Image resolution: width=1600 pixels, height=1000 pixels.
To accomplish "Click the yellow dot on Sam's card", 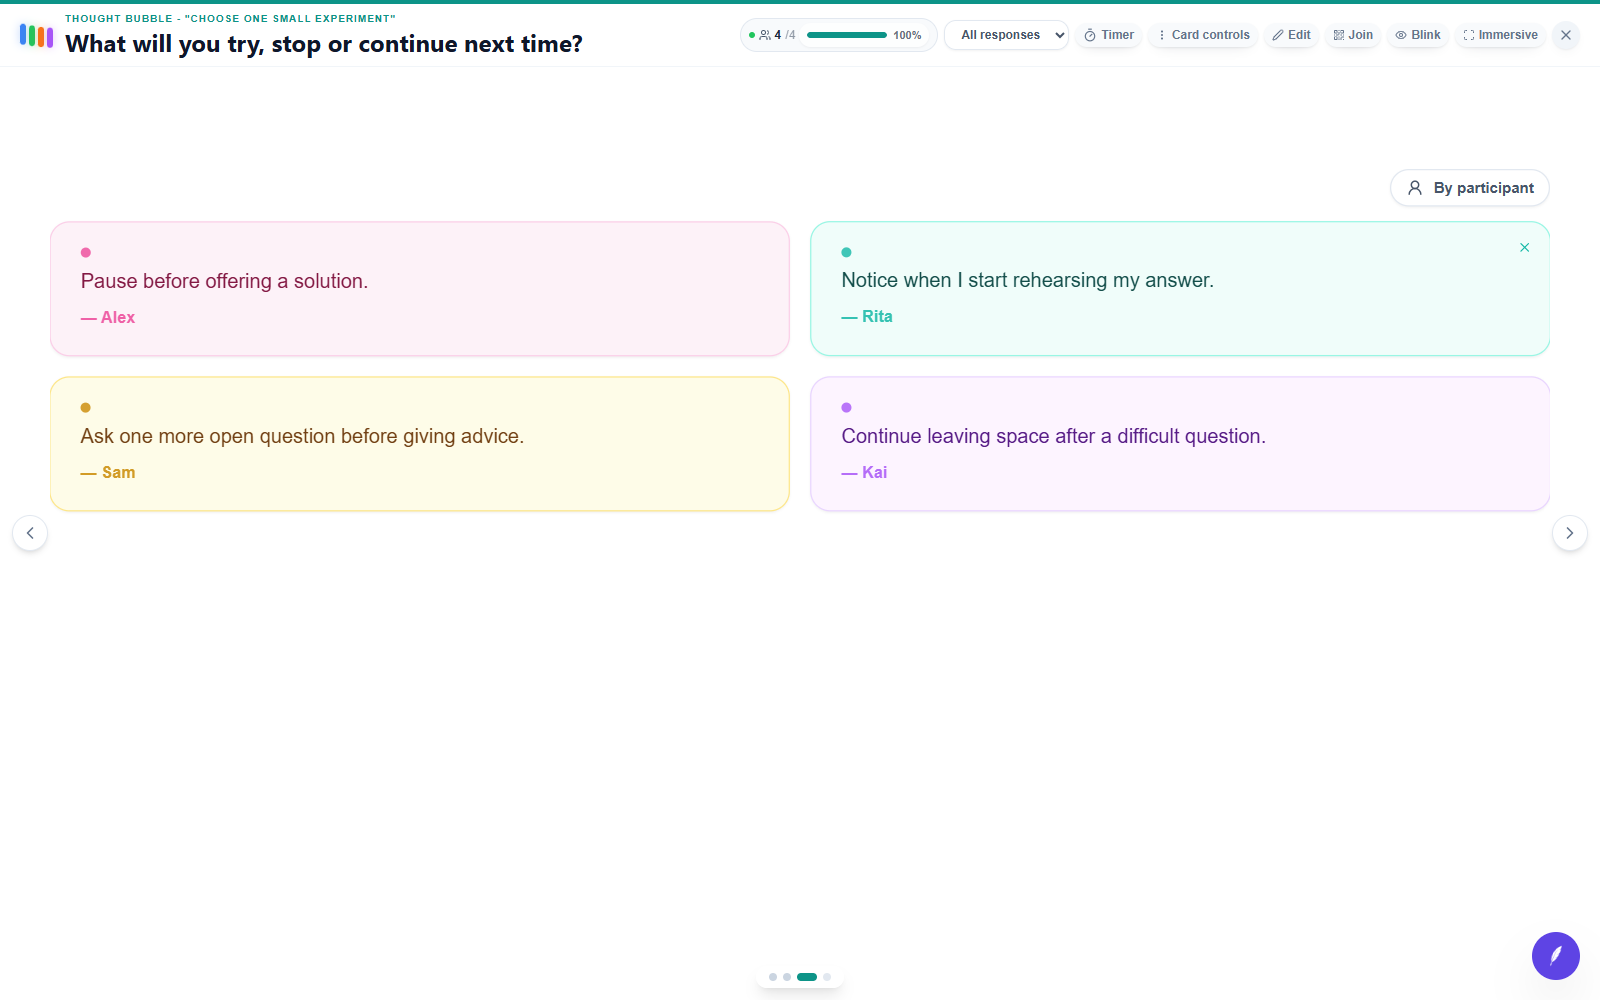I will [86, 407].
